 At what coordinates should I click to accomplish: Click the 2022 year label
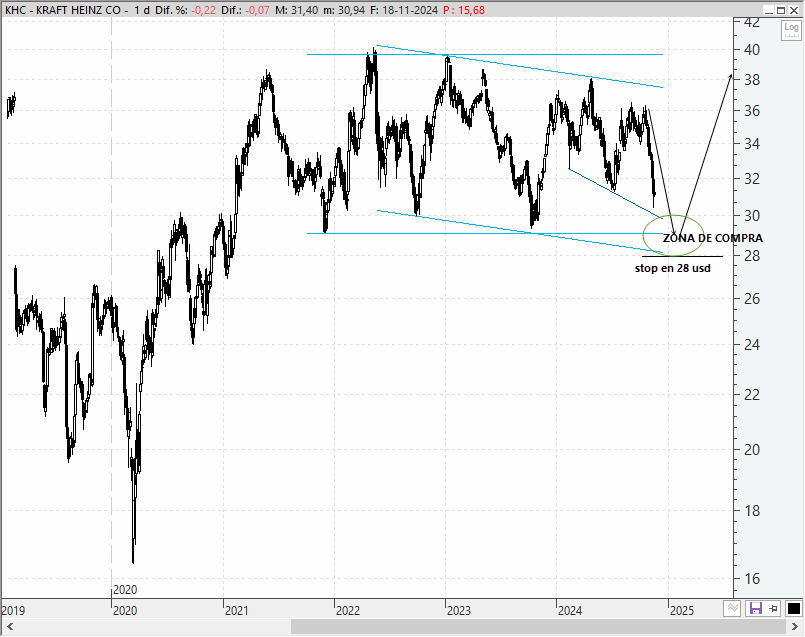(348, 610)
